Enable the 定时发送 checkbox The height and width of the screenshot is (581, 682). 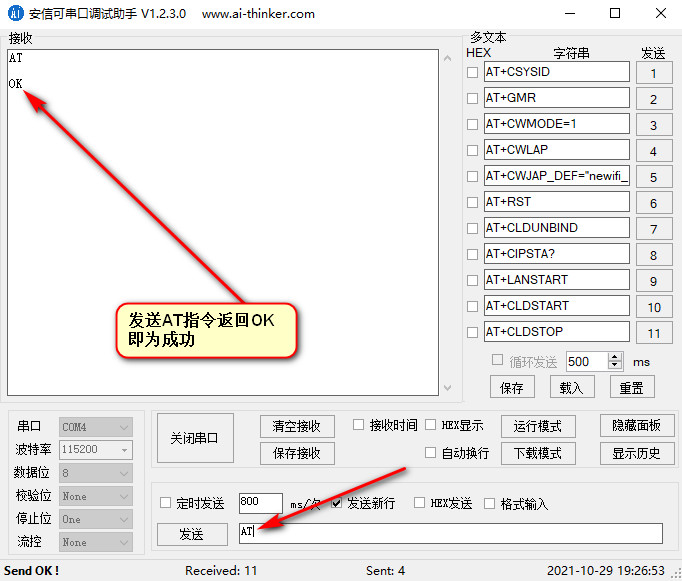(166, 503)
